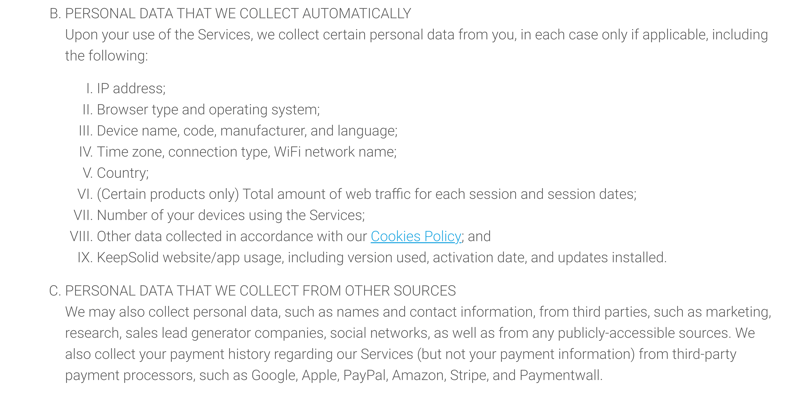Click the 'Upon your use of the Services' sentence

(x=416, y=35)
